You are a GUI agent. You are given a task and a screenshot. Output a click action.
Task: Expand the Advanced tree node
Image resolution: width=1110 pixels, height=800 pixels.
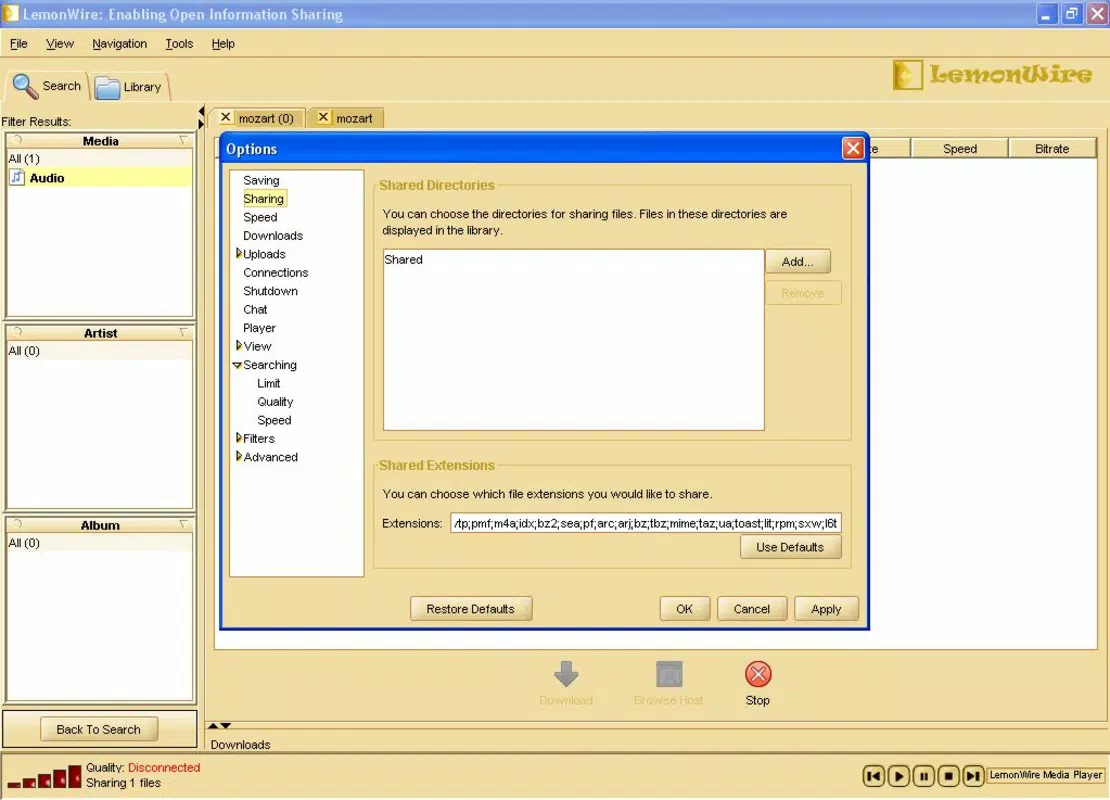[x=239, y=457]
